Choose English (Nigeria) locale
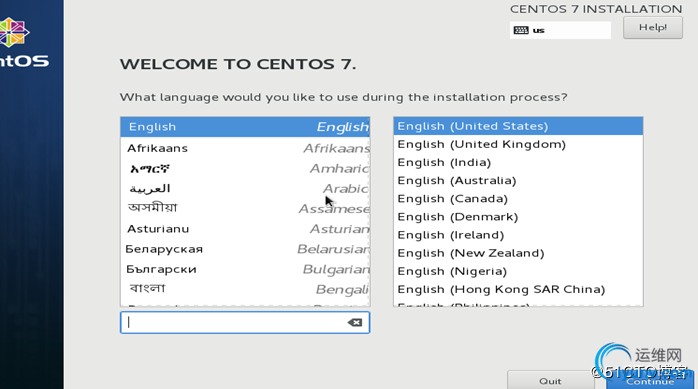Screen dimensions: 698x389 tap(518, 271)
